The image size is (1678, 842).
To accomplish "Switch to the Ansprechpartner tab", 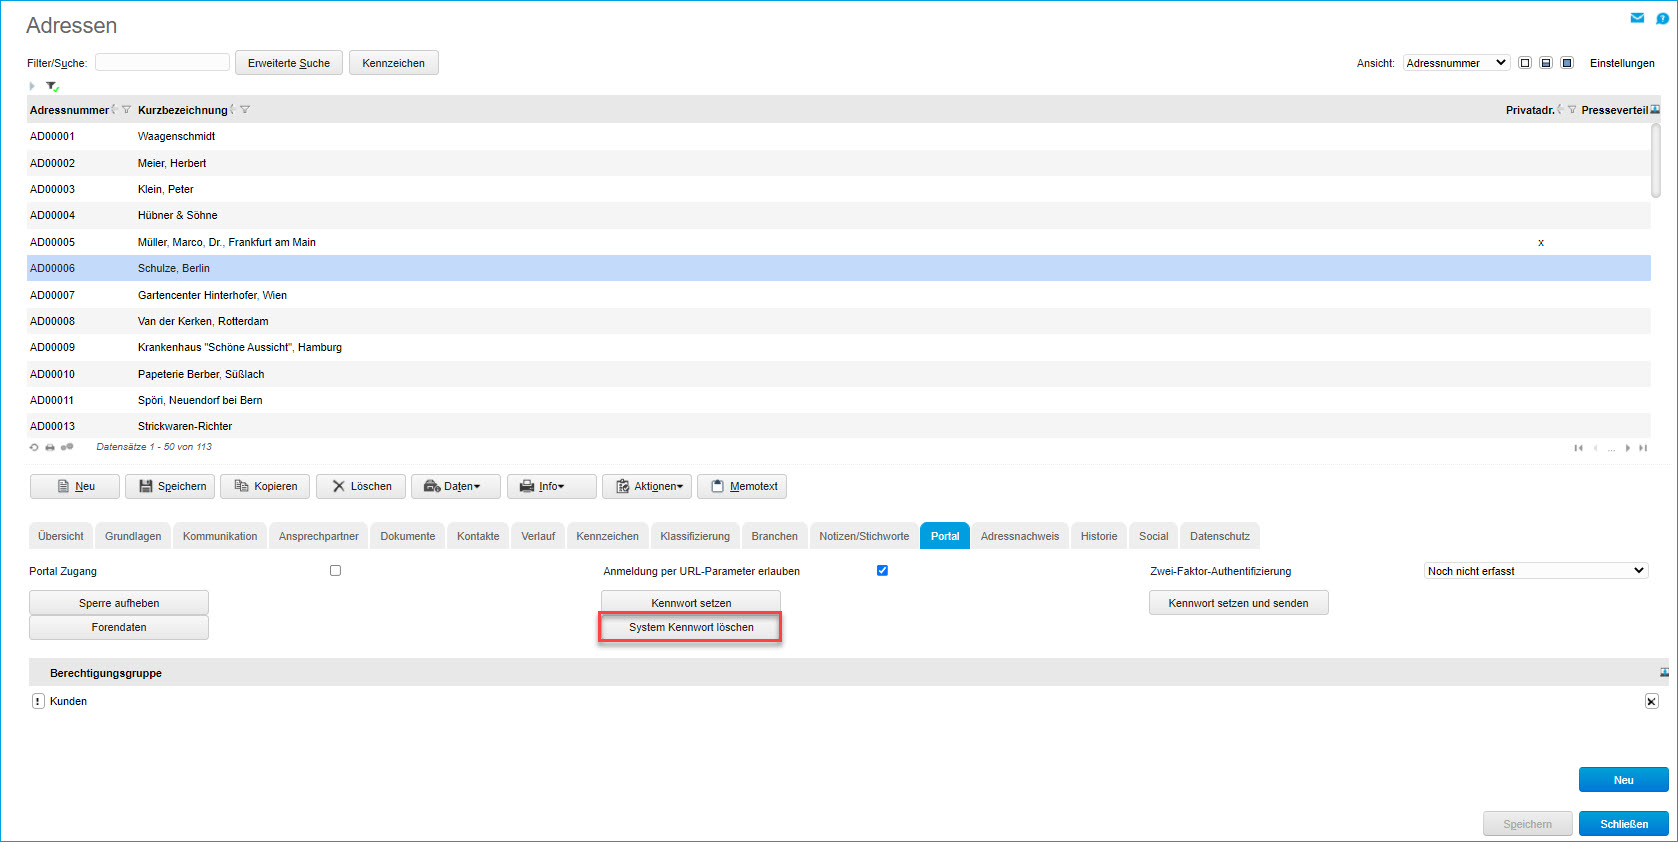I will click(x=318, y=536).
